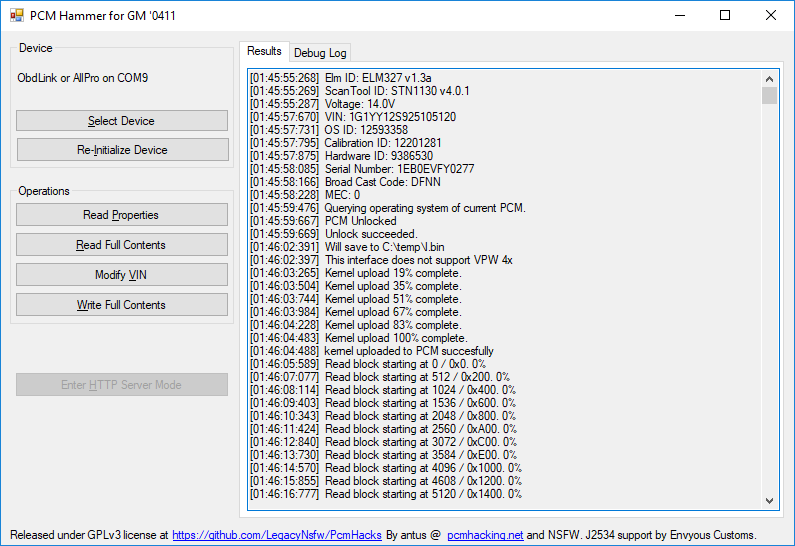The image size is (795, 546).
Task: Close the PCM Hammer window
Action: tap(771, 16)
